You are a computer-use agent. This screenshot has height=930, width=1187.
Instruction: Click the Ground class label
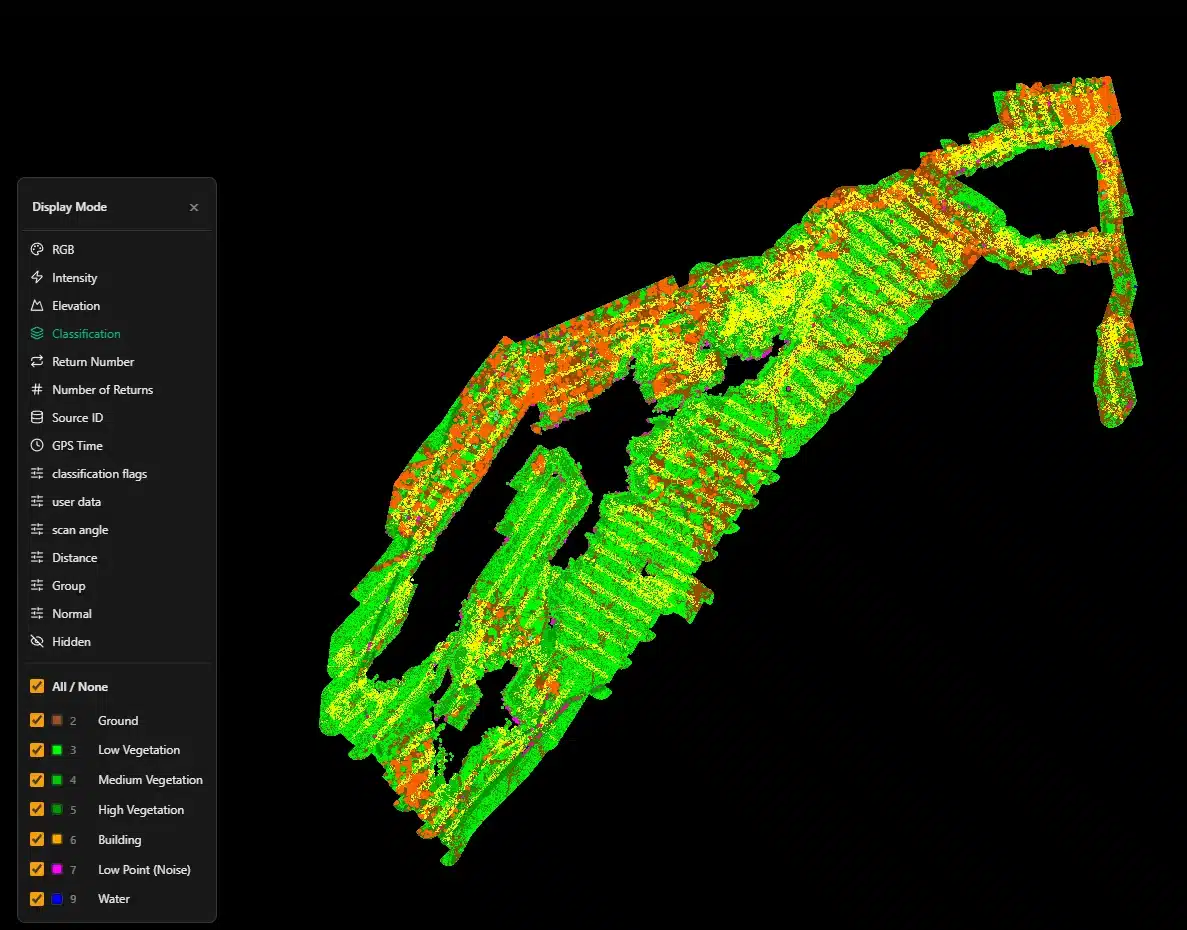pyautogui.click(x=118, y=720)
